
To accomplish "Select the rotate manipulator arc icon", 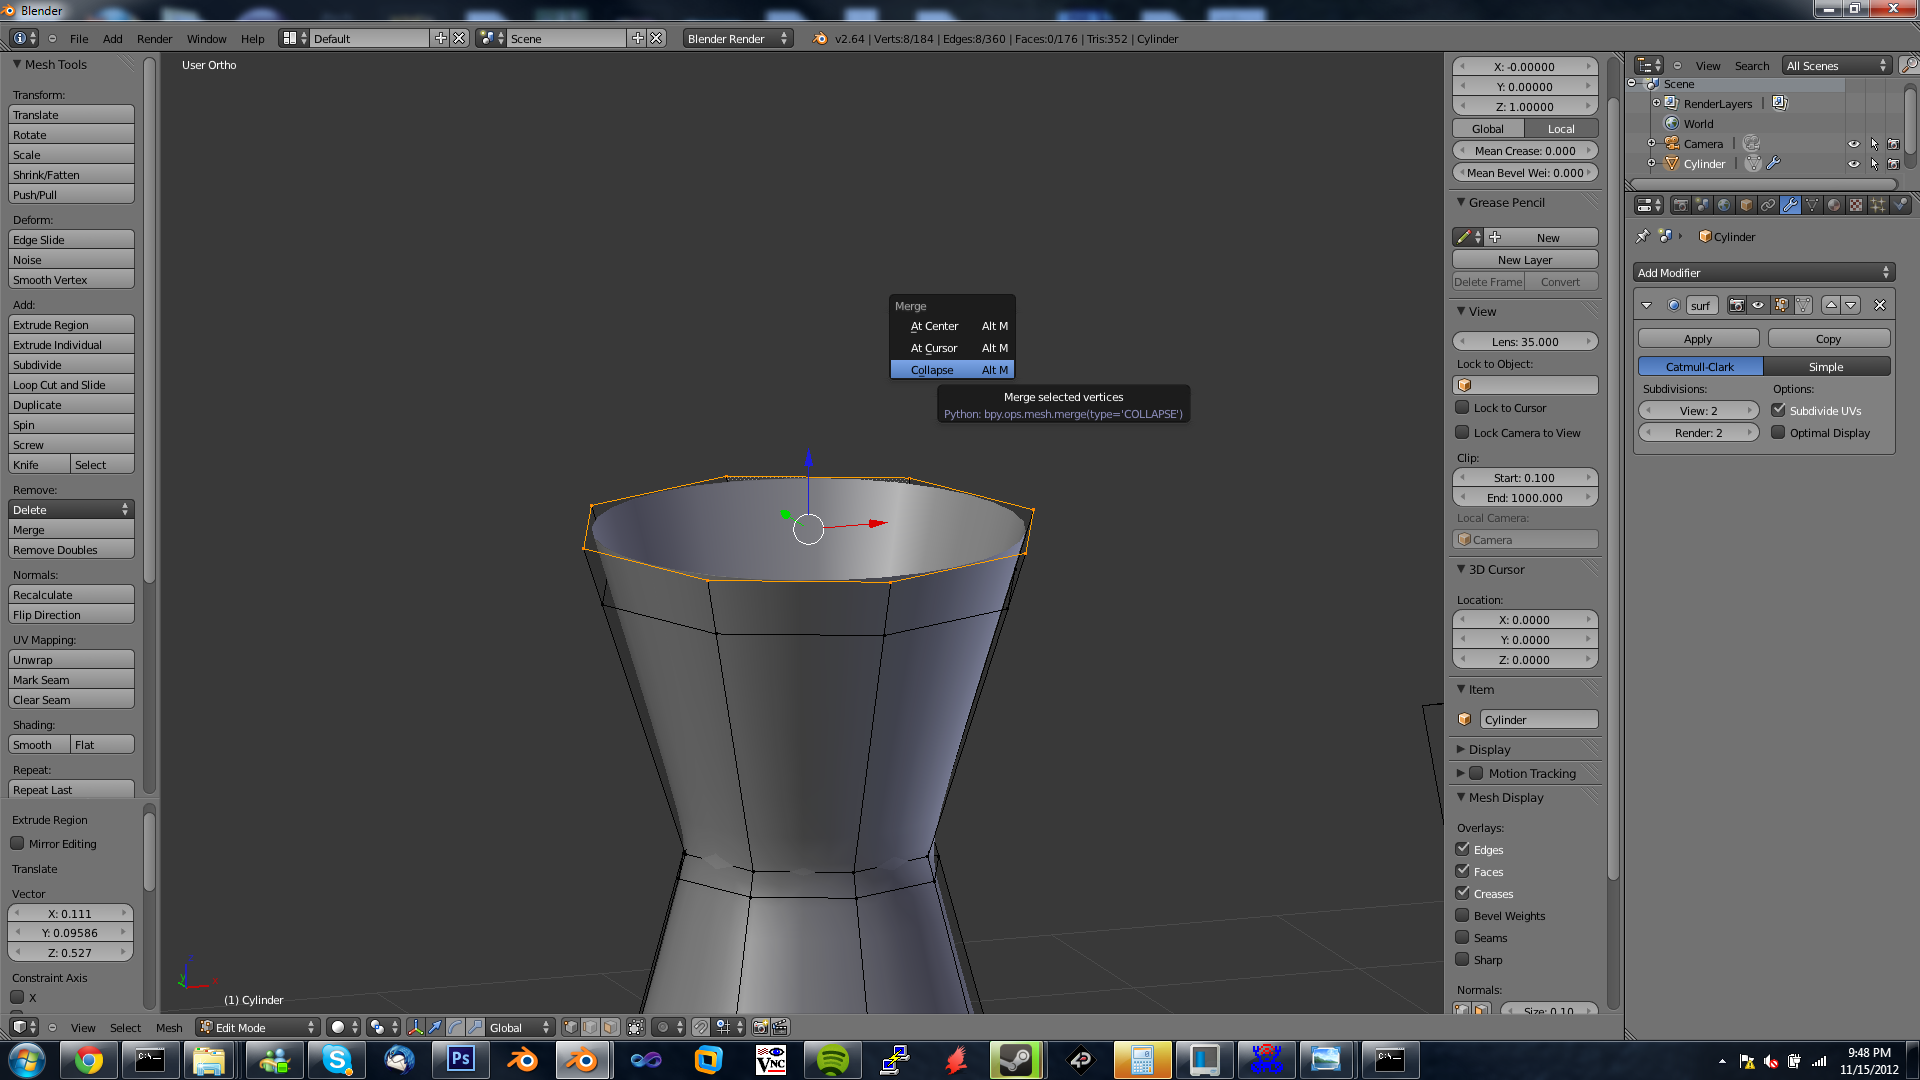I will (x=455, y=1027).
